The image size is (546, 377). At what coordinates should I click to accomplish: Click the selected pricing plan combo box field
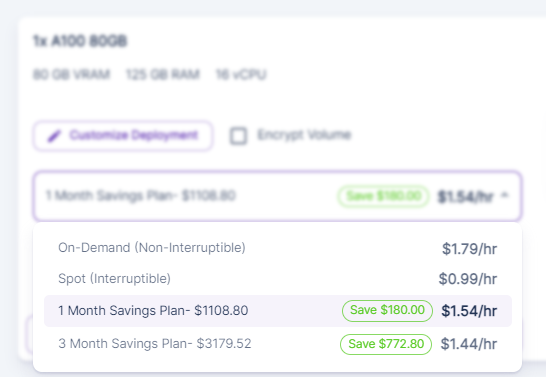pyautogui.click(x=277, y=196)
